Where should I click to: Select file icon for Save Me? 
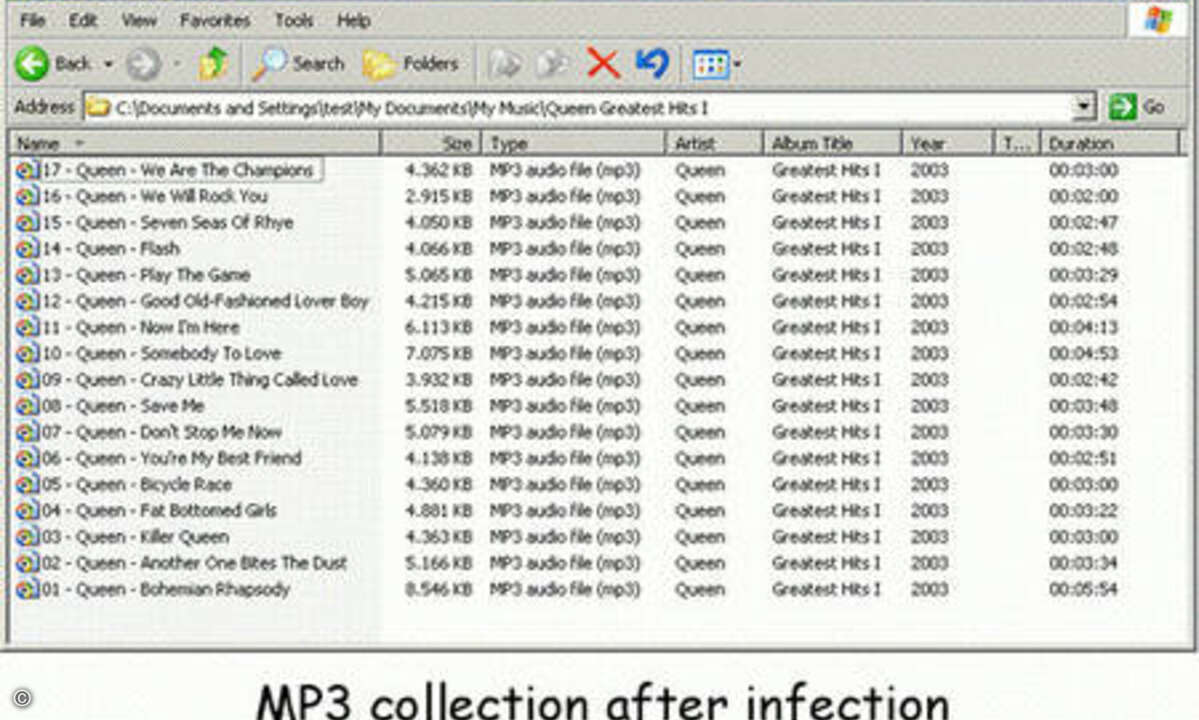coord(27,406)
